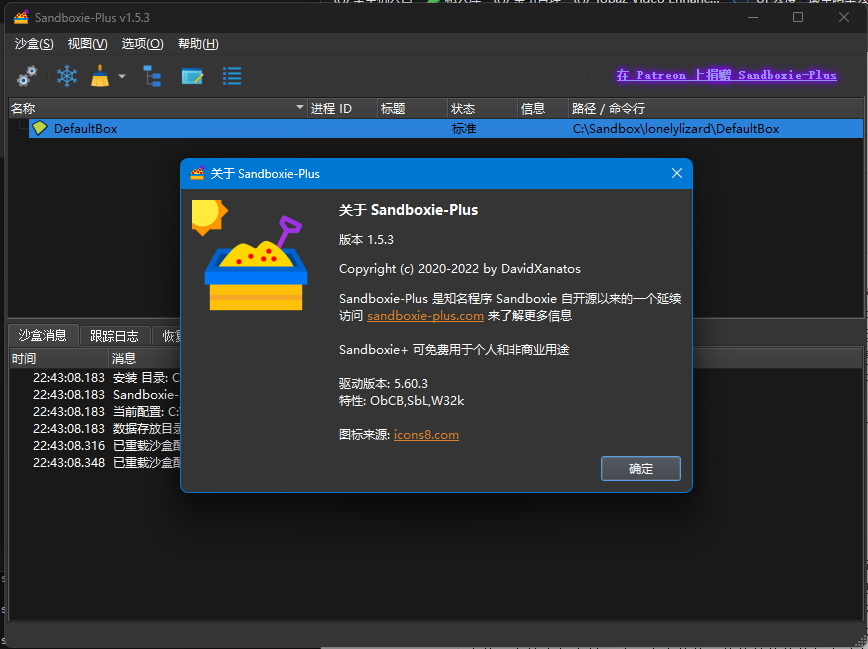Select the 安装 目录 log message row
The width and height of the screenshot is (868, 649).
[x=95, y=378]
